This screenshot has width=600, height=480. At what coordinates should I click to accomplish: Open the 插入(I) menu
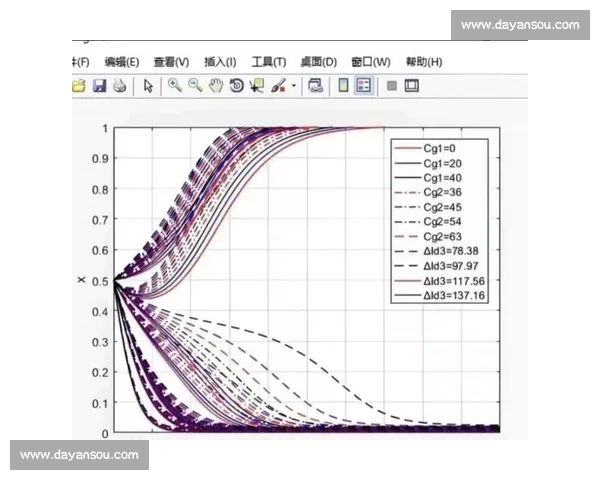221,62
